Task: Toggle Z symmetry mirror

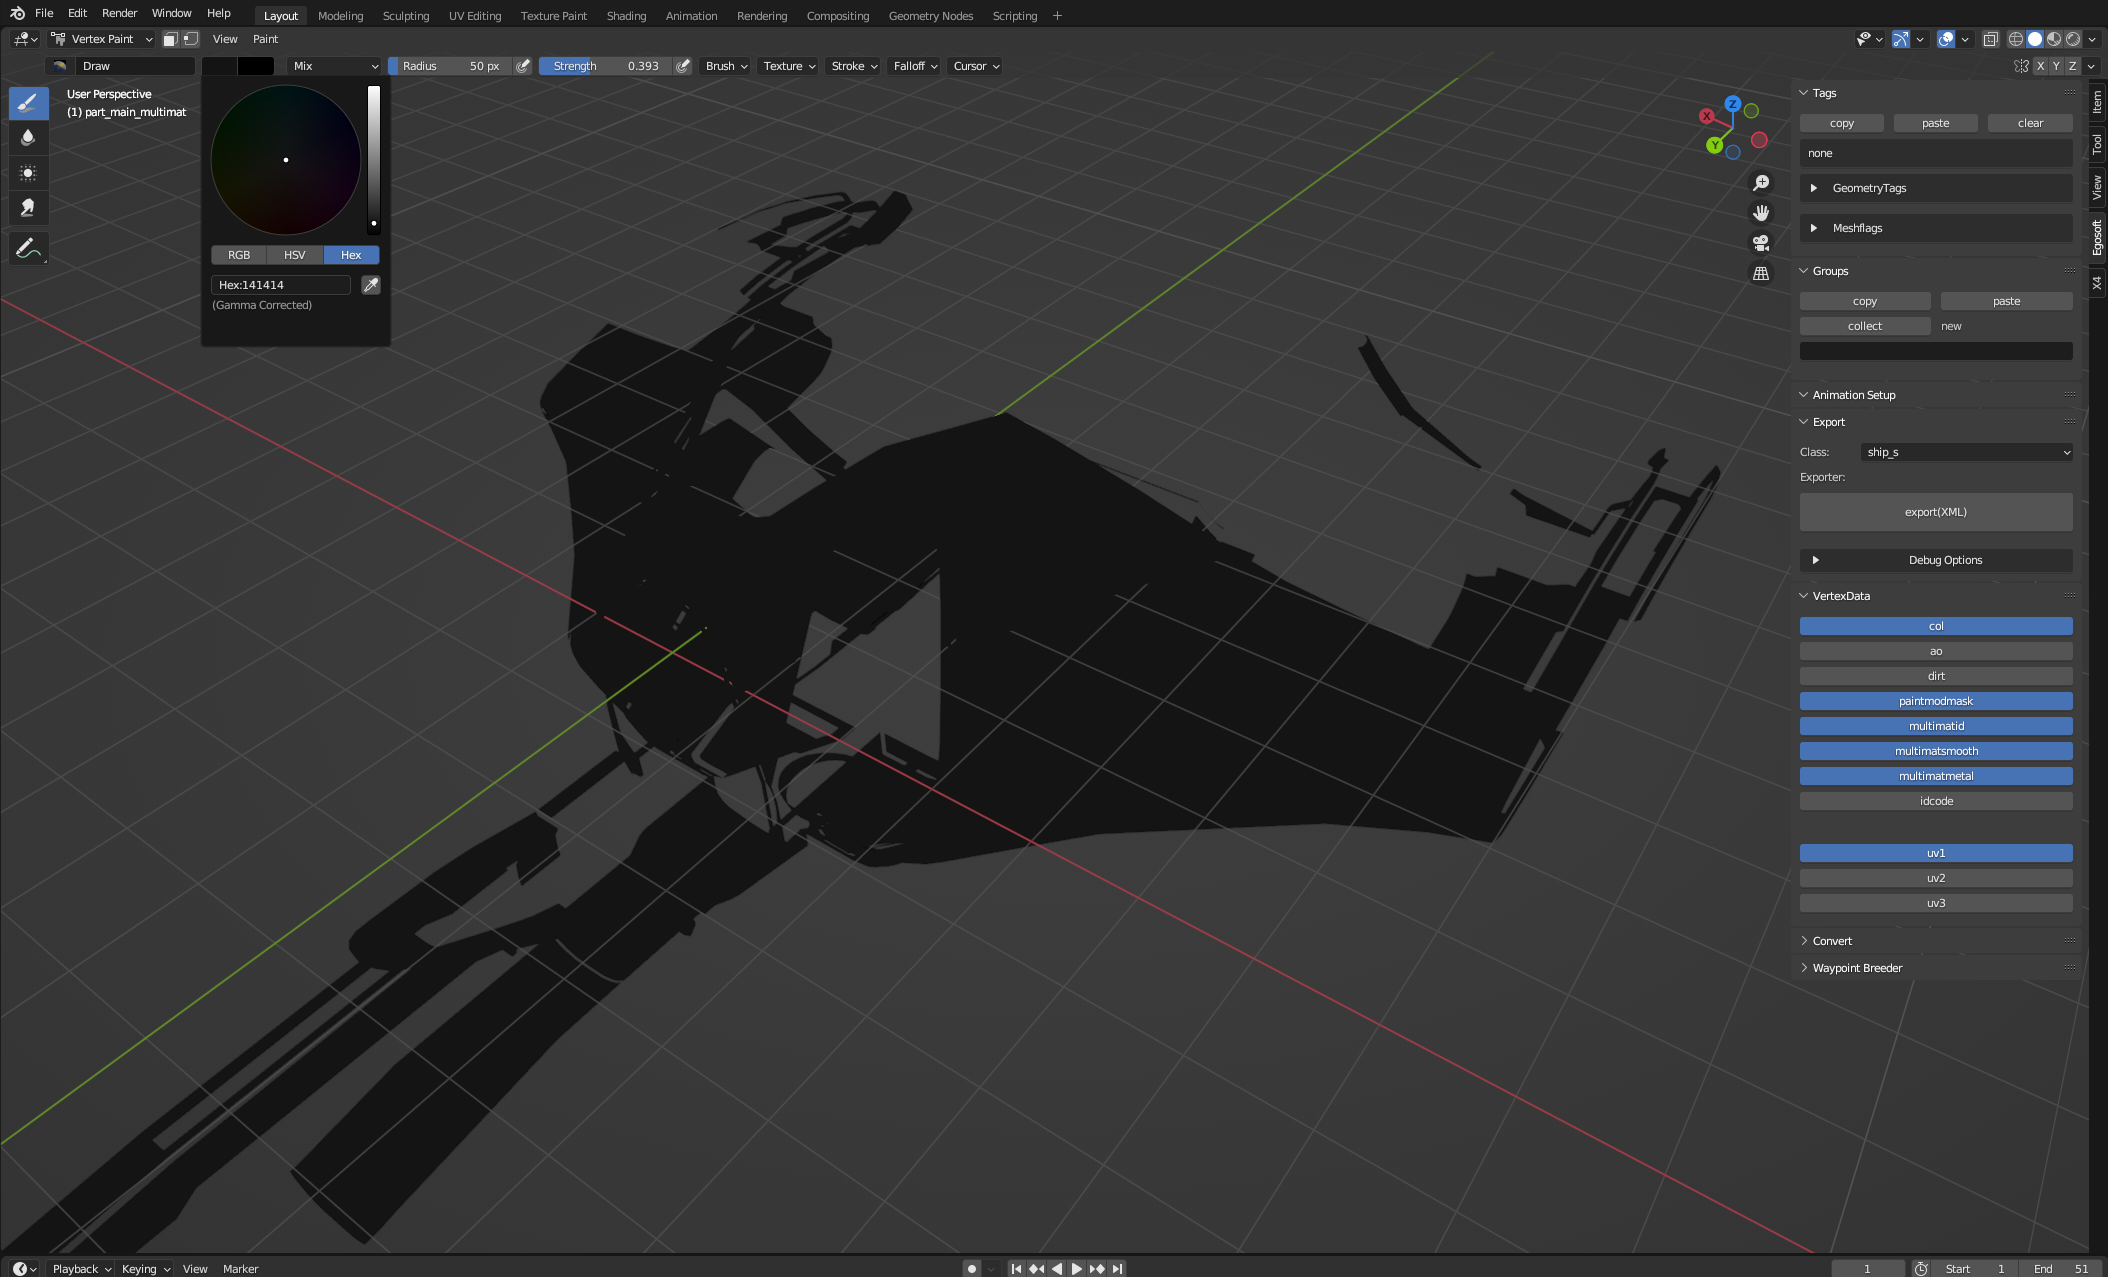Action: coord(2072,66)
